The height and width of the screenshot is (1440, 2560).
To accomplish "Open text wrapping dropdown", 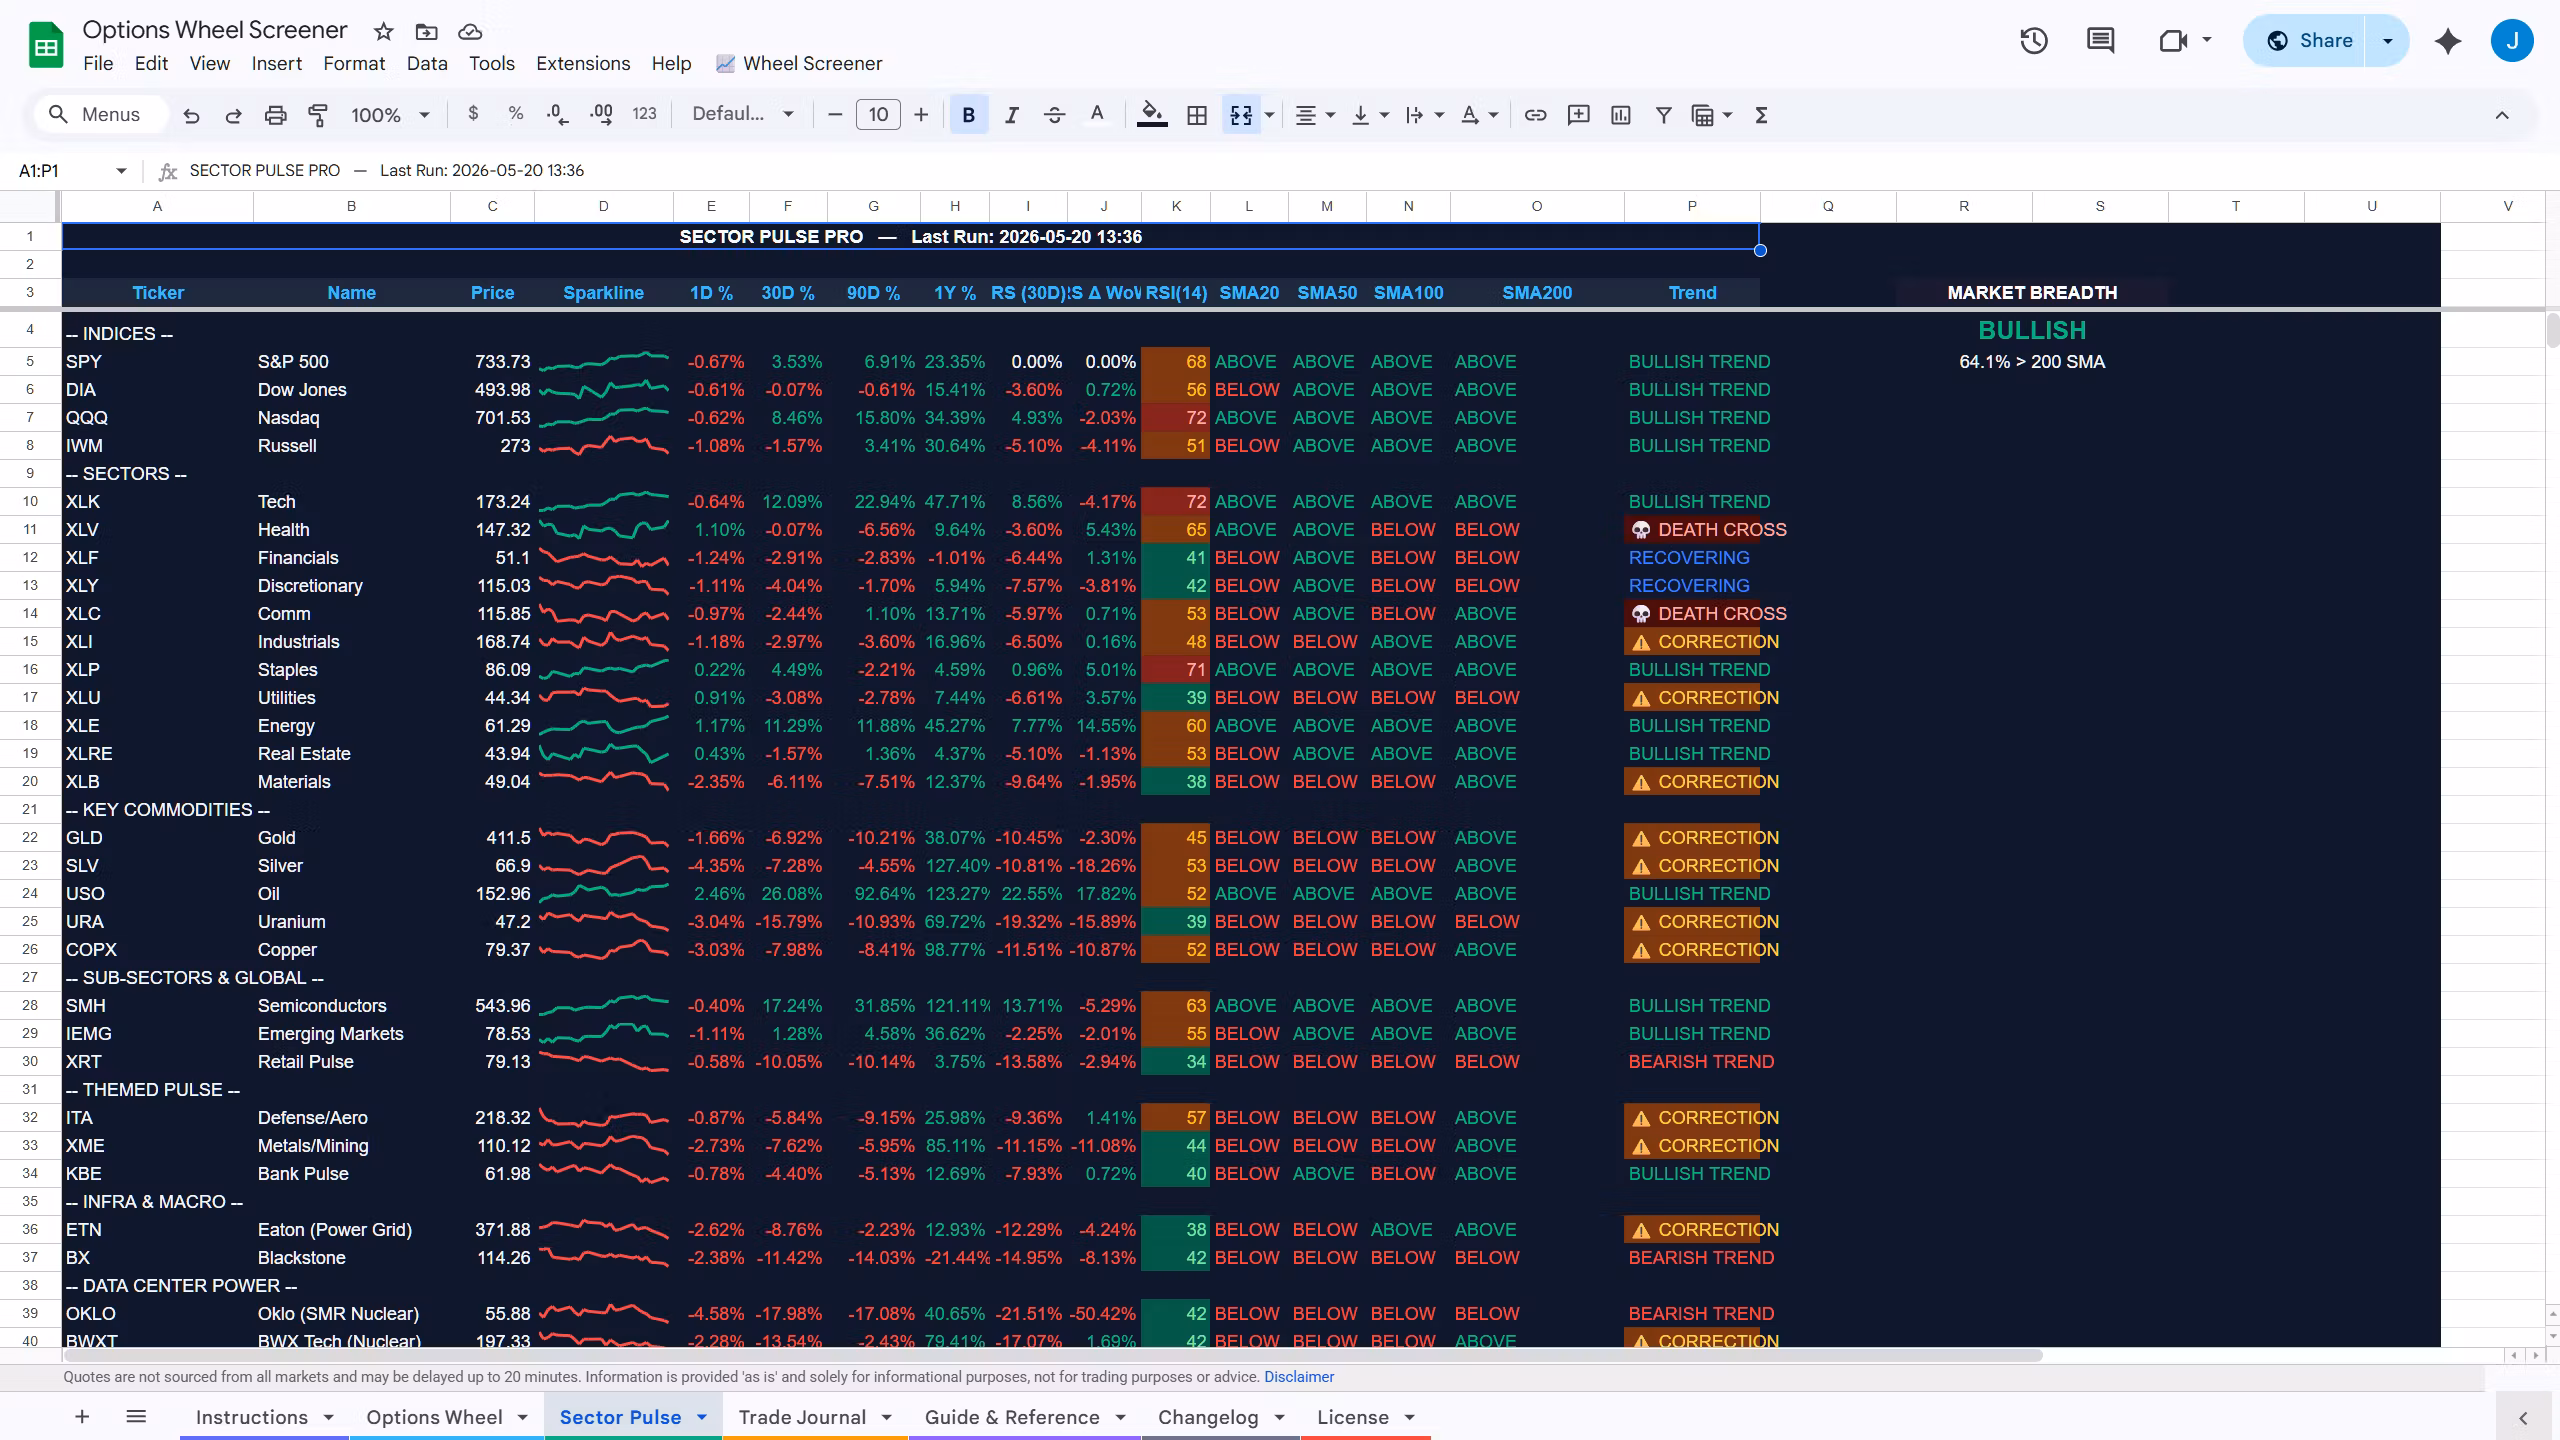I will [1425, 115].
